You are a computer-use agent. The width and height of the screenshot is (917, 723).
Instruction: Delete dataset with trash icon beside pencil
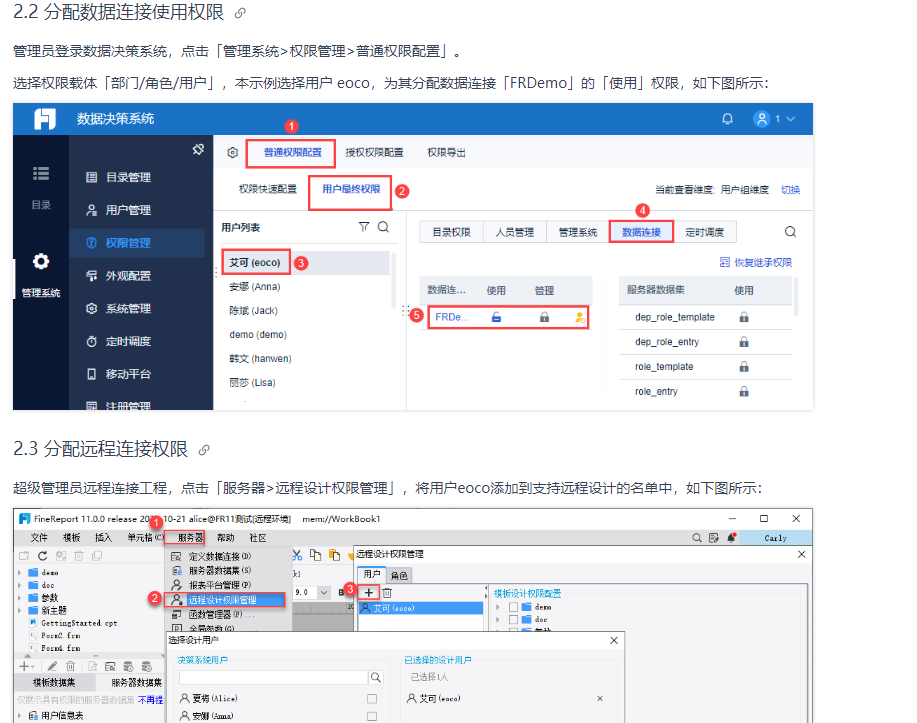click(70, 666)
